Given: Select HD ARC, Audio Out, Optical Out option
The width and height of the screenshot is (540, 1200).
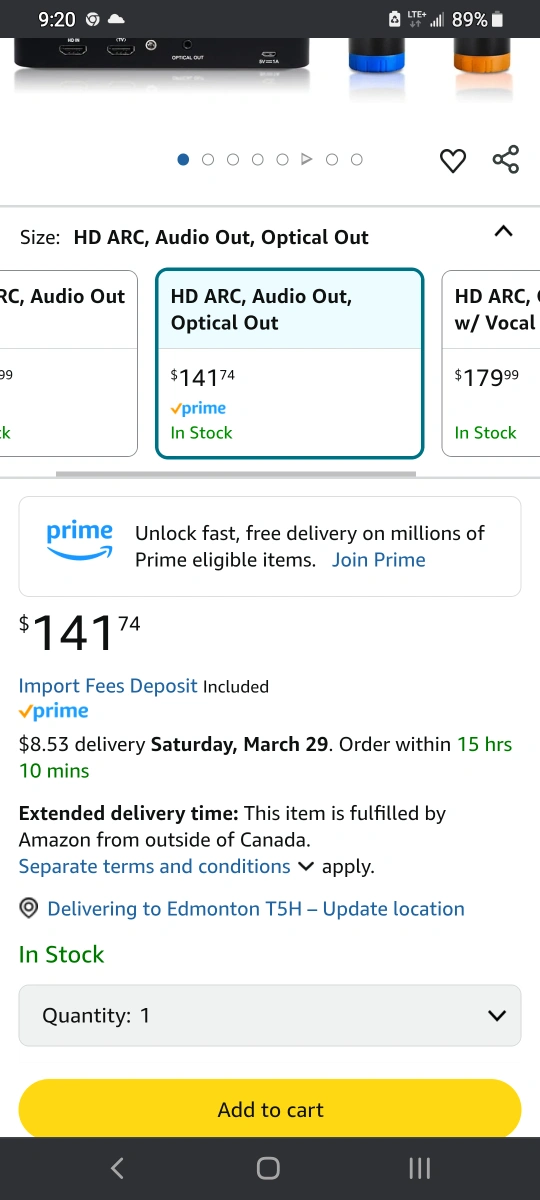Looking at the screenshot, I should point(290,363).
